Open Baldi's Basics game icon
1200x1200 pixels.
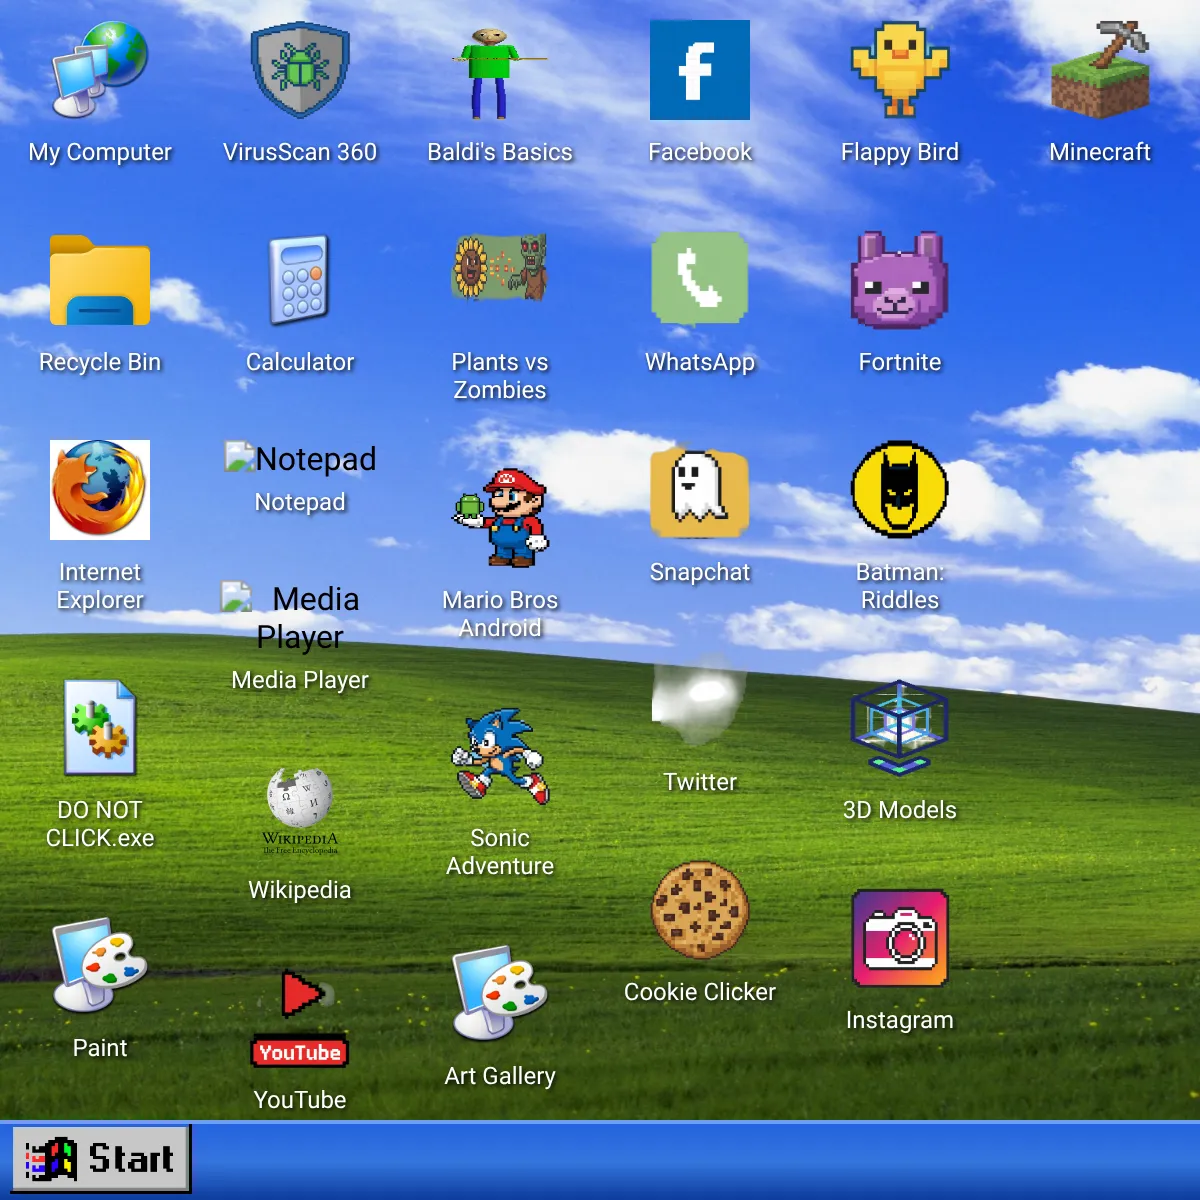click(500, 70)
